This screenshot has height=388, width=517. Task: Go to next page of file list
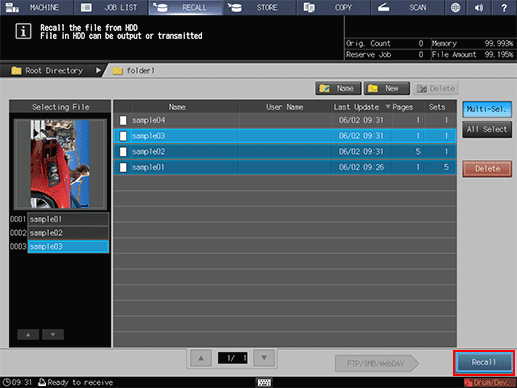pos(264,358)
